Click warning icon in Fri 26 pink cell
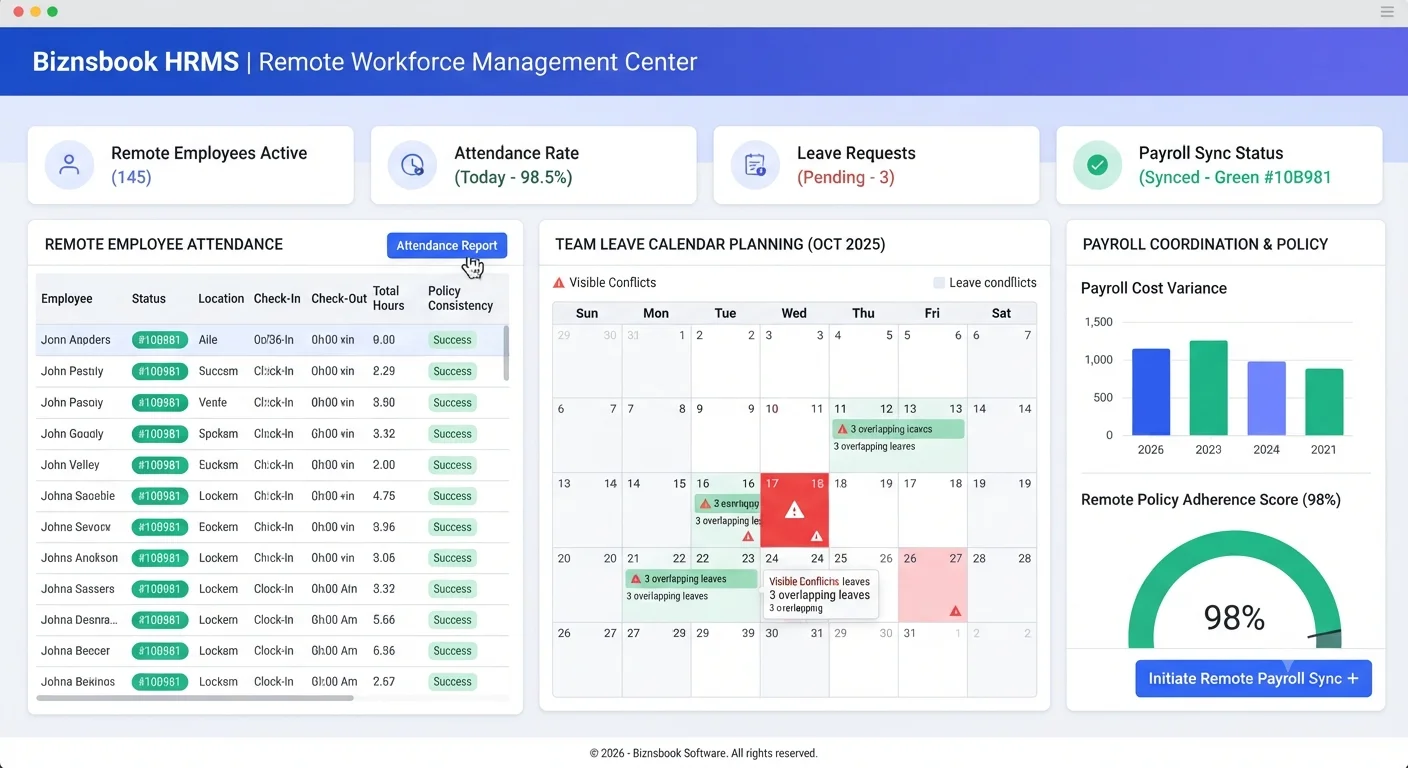Image resolution: width=1408 pixels, height=768 pixels. click(955, 610)
